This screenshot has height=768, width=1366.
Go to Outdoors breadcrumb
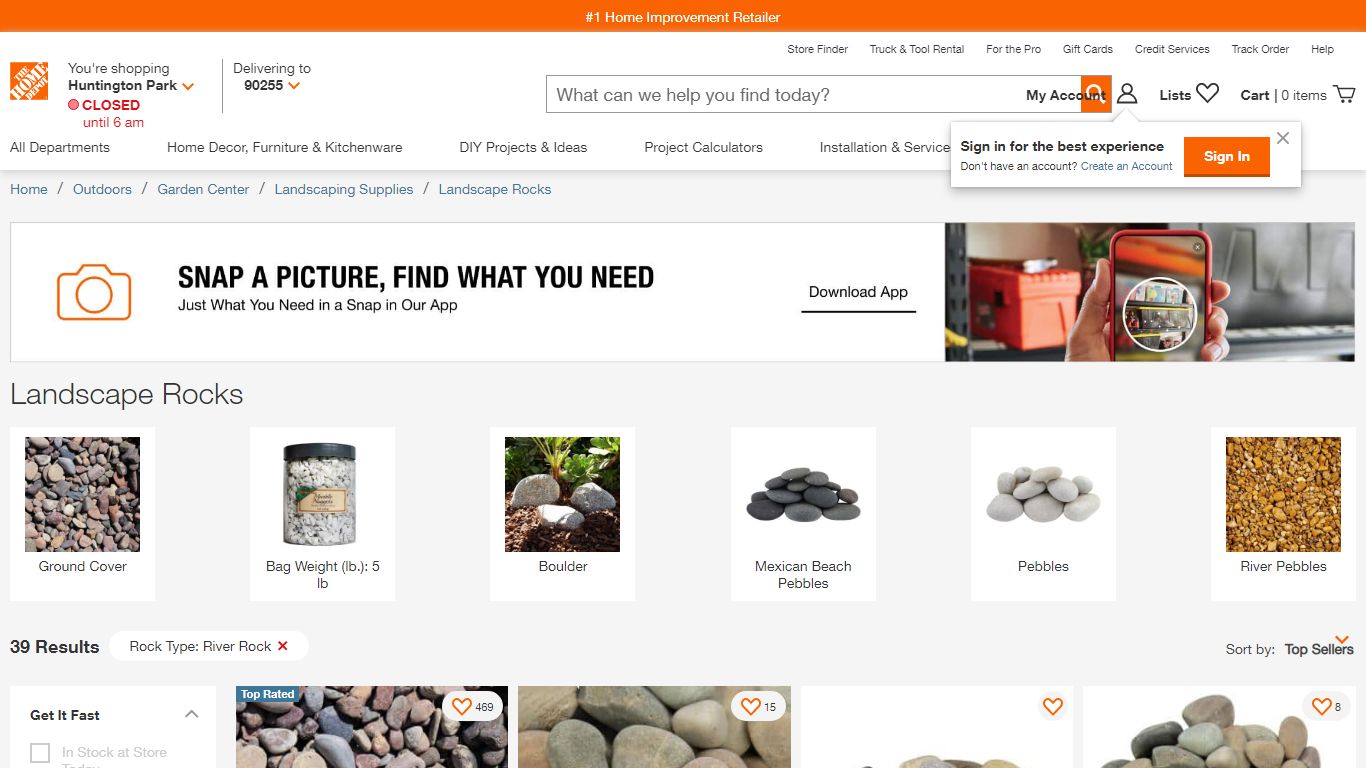click(x=102, y=189)
